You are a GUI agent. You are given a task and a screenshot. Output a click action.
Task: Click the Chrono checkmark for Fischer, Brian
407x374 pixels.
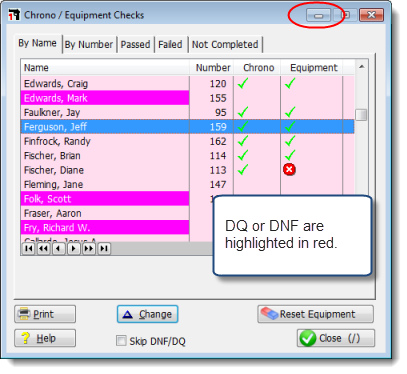243,155
